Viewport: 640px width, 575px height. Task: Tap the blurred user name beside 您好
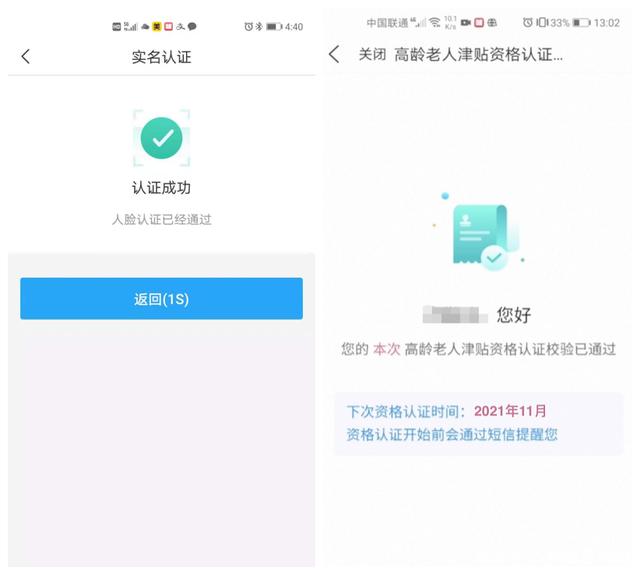(455, 314)
